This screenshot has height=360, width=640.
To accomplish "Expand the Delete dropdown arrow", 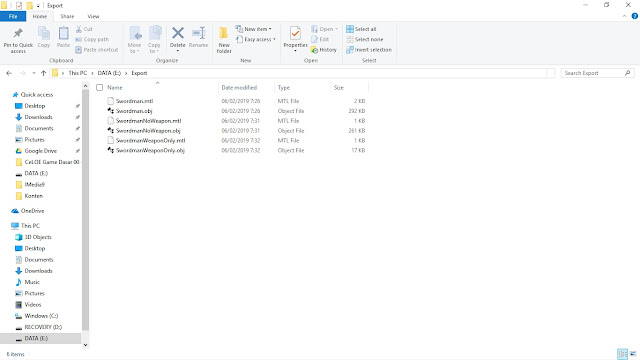I will [x=178, y=51].
